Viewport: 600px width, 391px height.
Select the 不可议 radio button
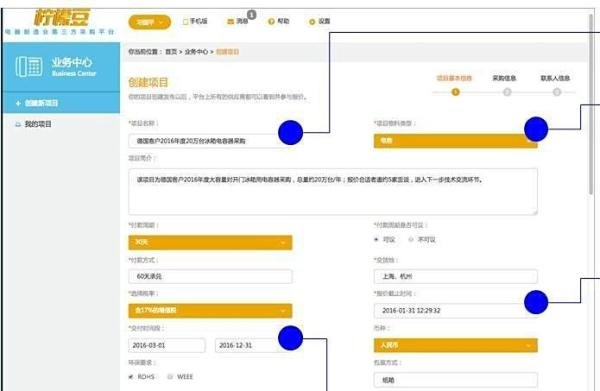(x=411, y=240)
